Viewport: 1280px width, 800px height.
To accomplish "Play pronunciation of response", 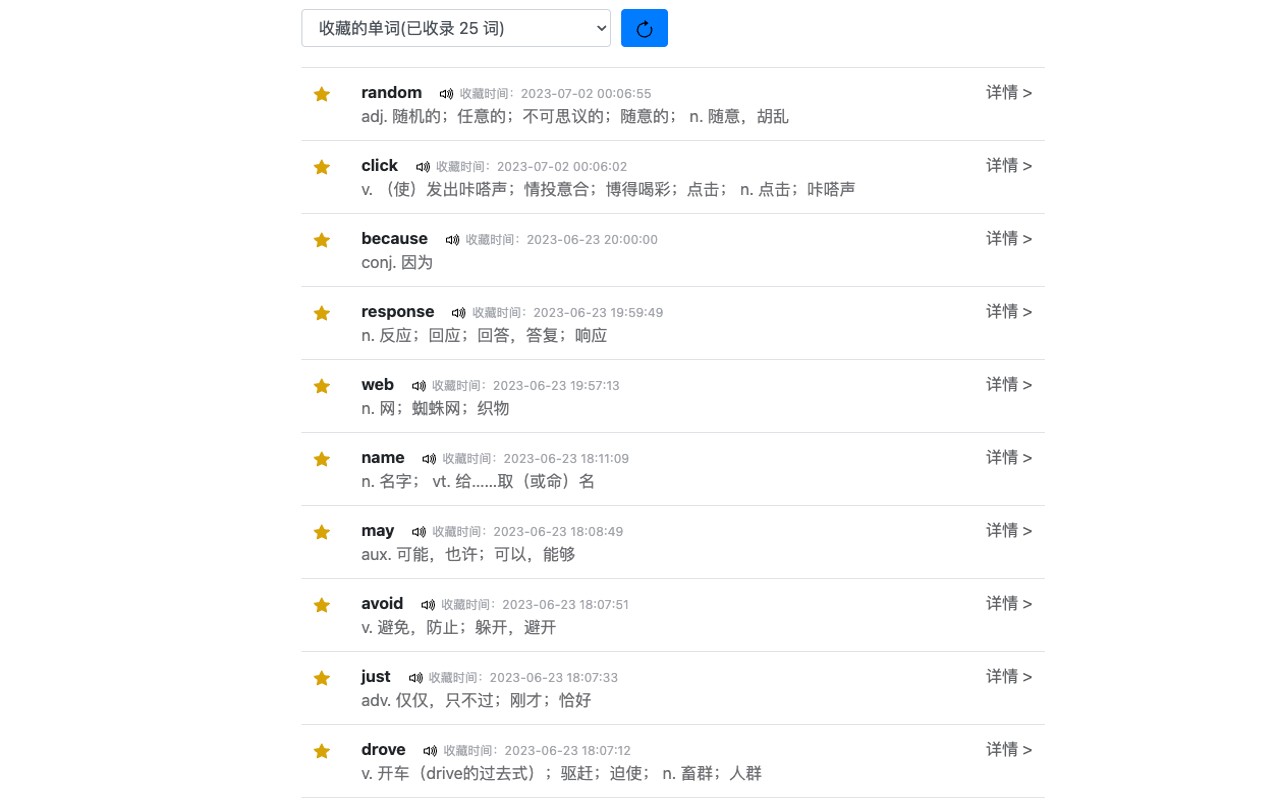I will tap(459, 313).
